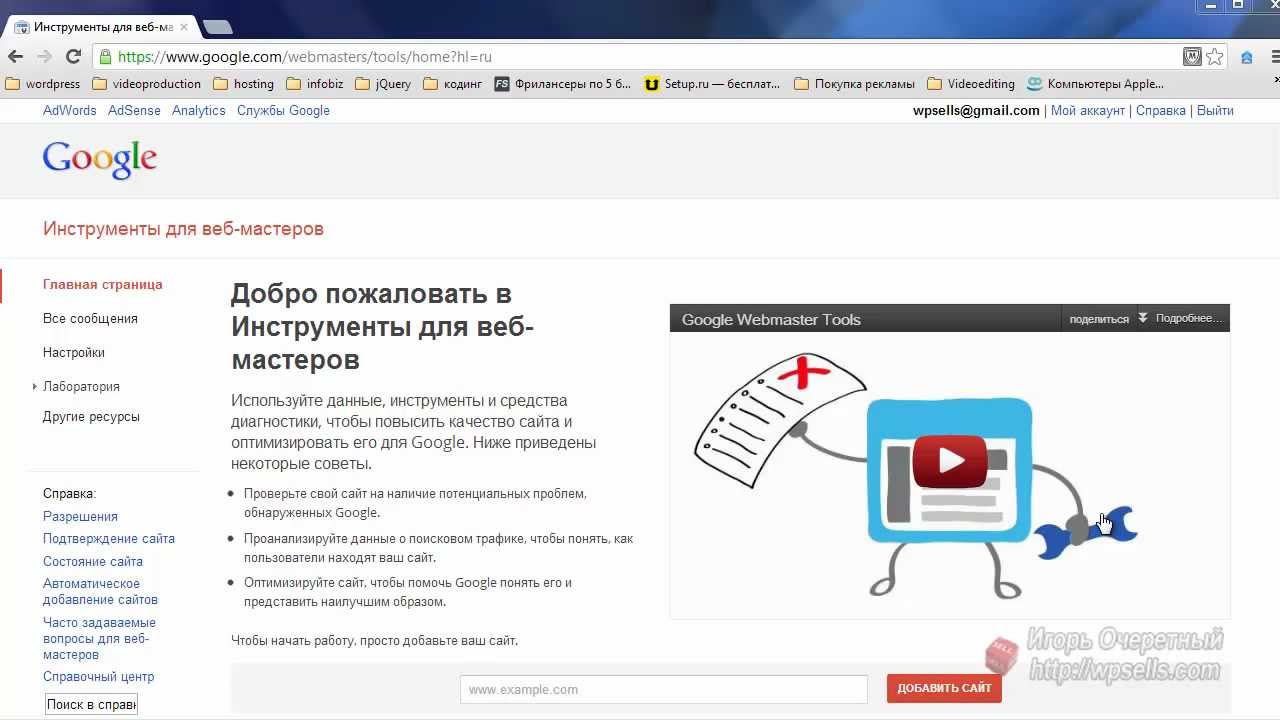This screenshot has height=720, width=1280.
Task: Open the Videoediting bookmark folder
Action: pyautogui.click(x=971, y=84)
